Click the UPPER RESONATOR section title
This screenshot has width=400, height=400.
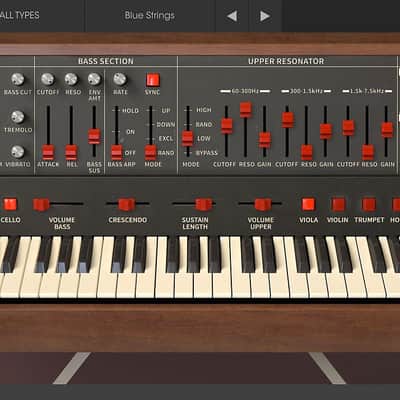286,61
